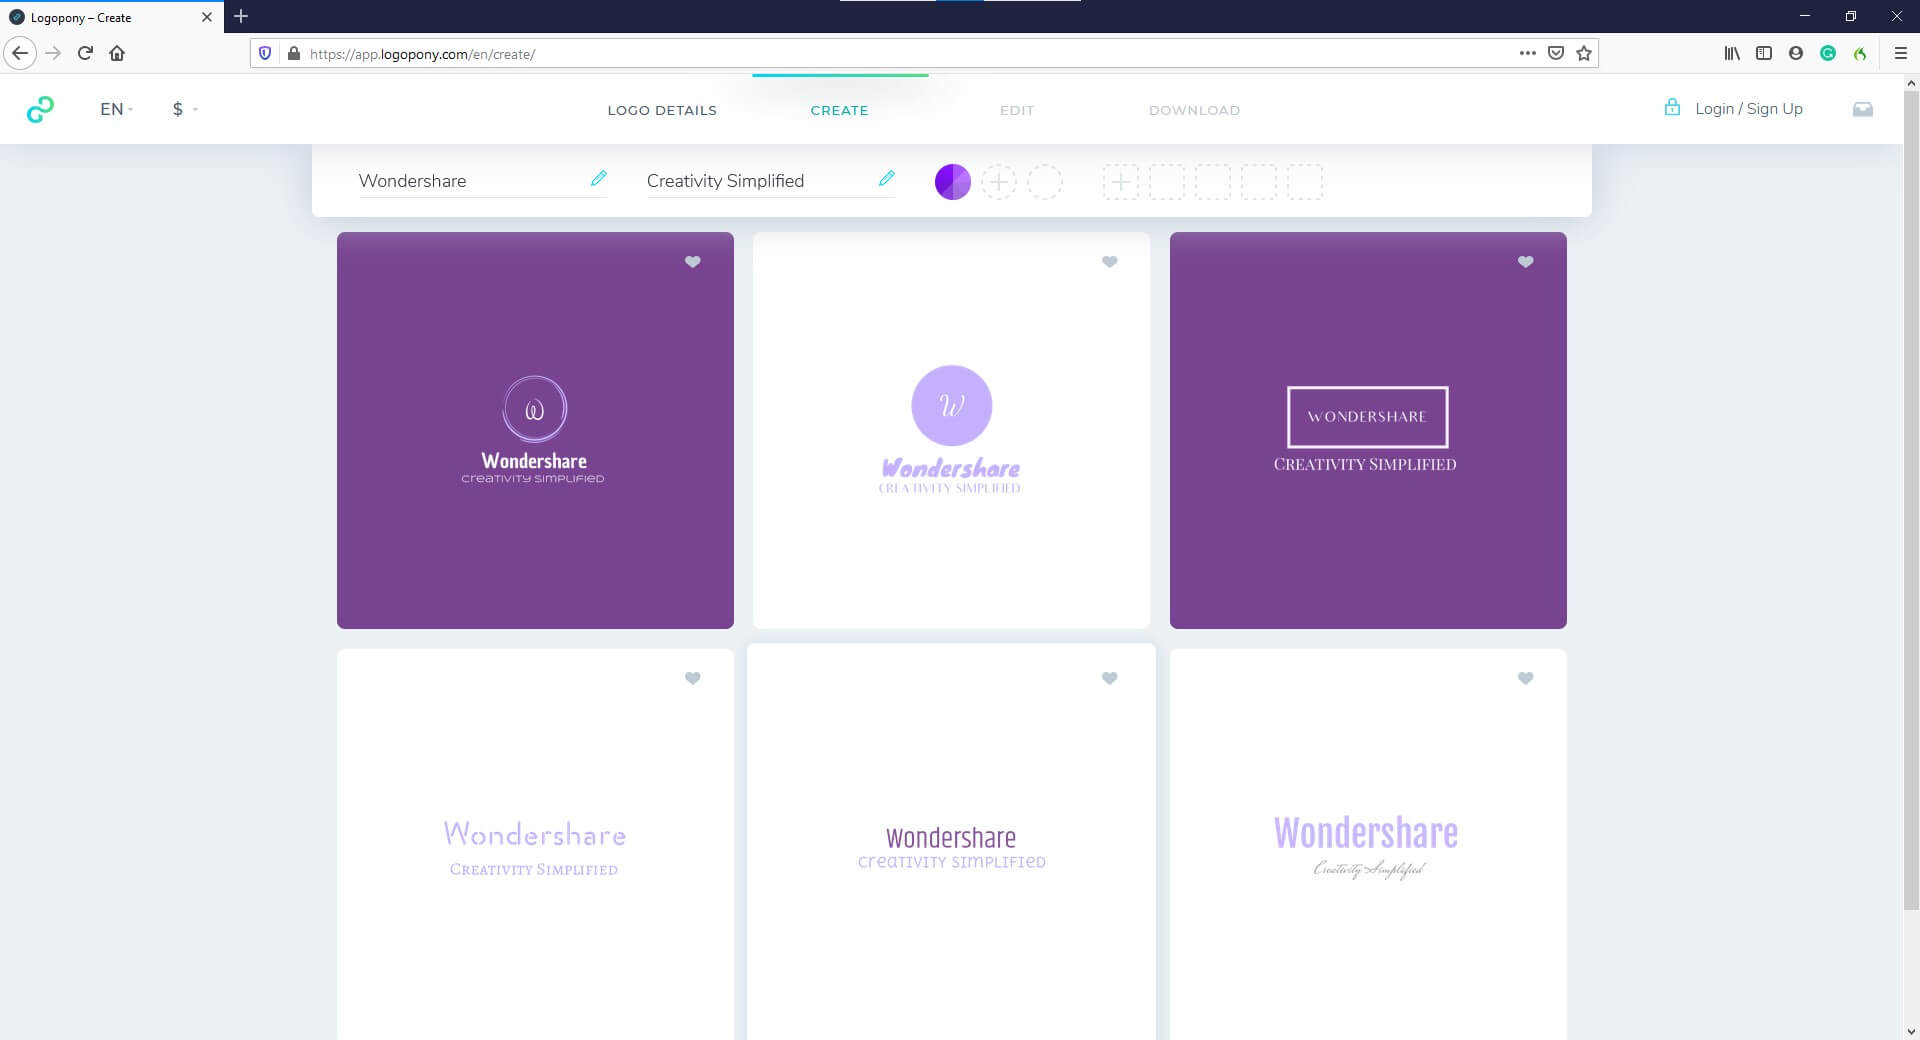Favorite the thin-font Wondershare logo card
Viewport: 1920px width, 1040px height.
(692, 678)
